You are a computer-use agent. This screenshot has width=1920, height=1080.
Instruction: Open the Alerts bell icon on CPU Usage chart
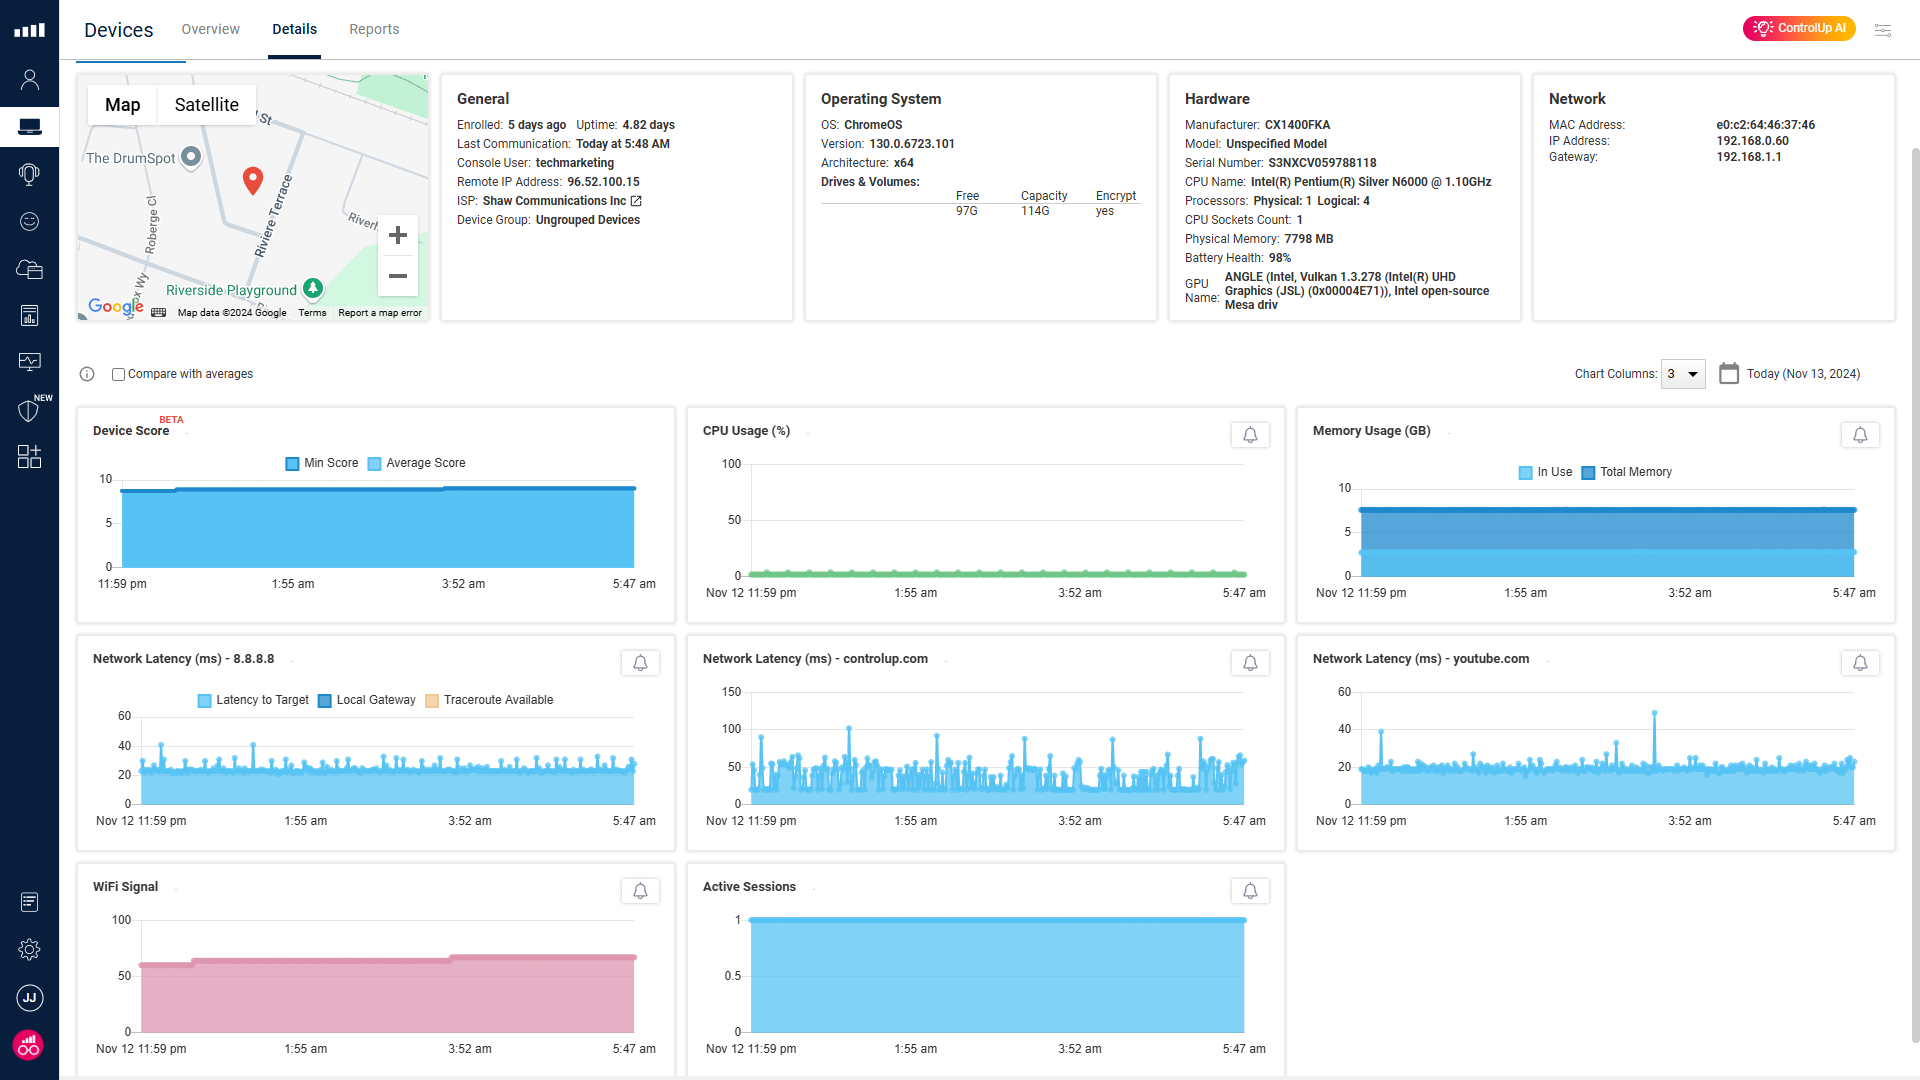[x=1249, y=434]
